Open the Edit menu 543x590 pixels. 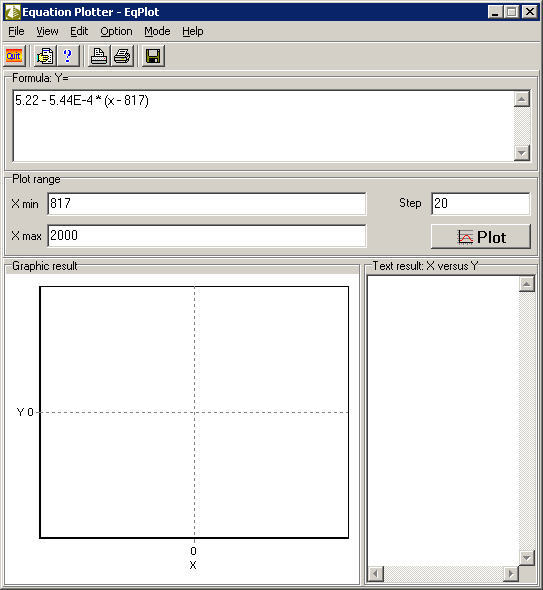tap(79, 31)
